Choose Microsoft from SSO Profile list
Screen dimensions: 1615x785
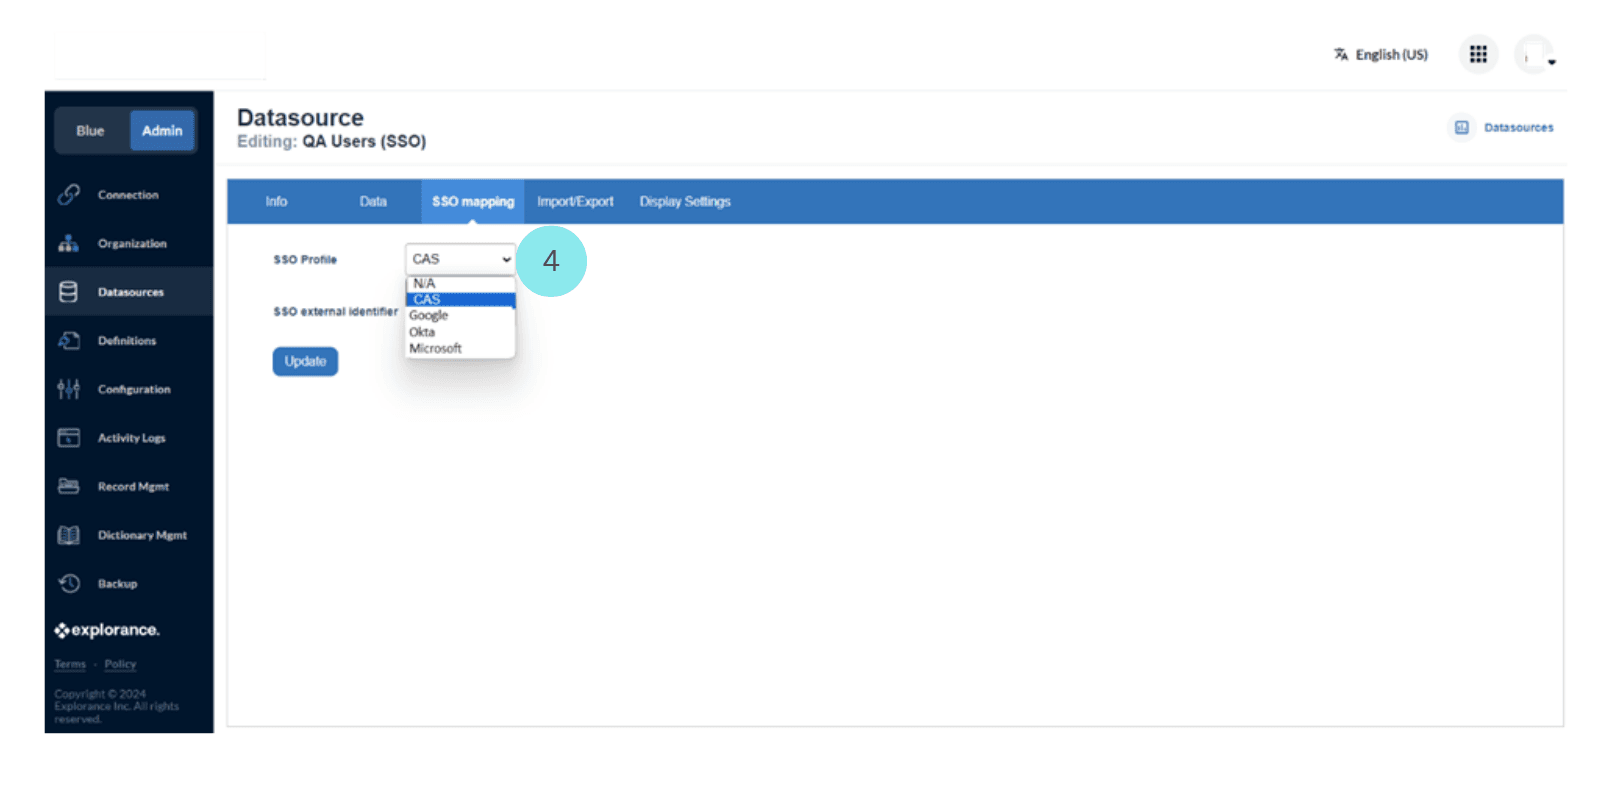[460, 348]
